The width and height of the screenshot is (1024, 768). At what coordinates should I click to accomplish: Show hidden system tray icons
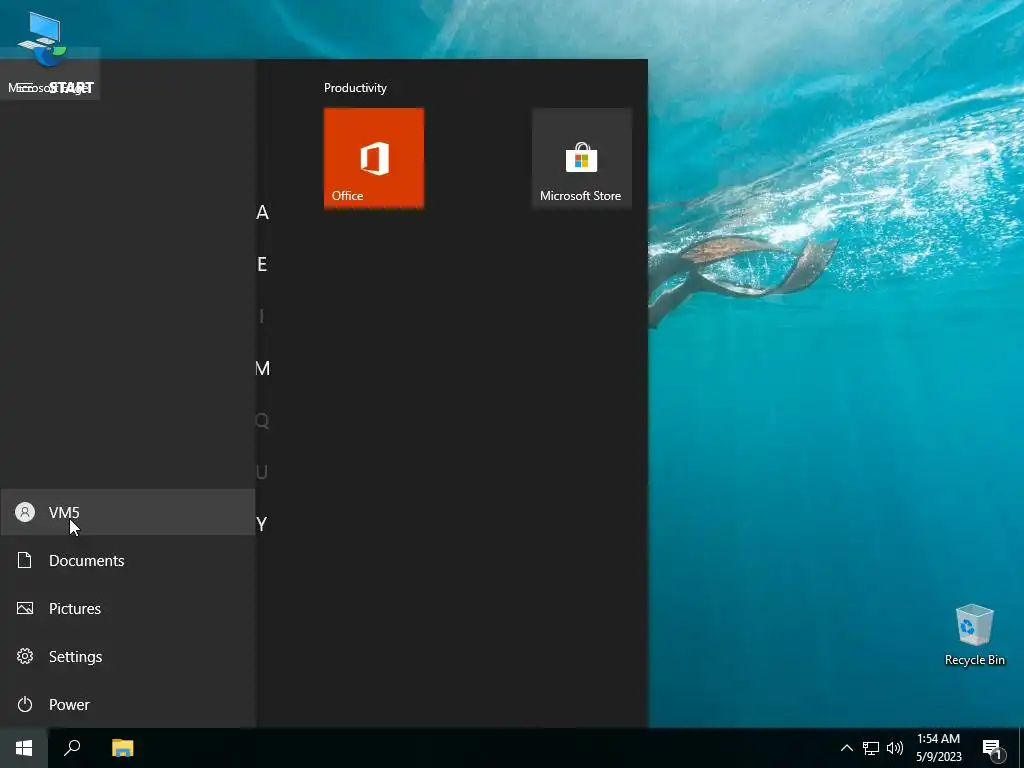[x=846, y=748]
